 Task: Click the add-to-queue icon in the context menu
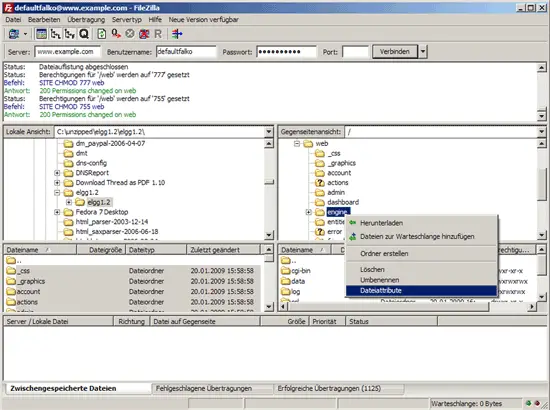coord(353,237)
